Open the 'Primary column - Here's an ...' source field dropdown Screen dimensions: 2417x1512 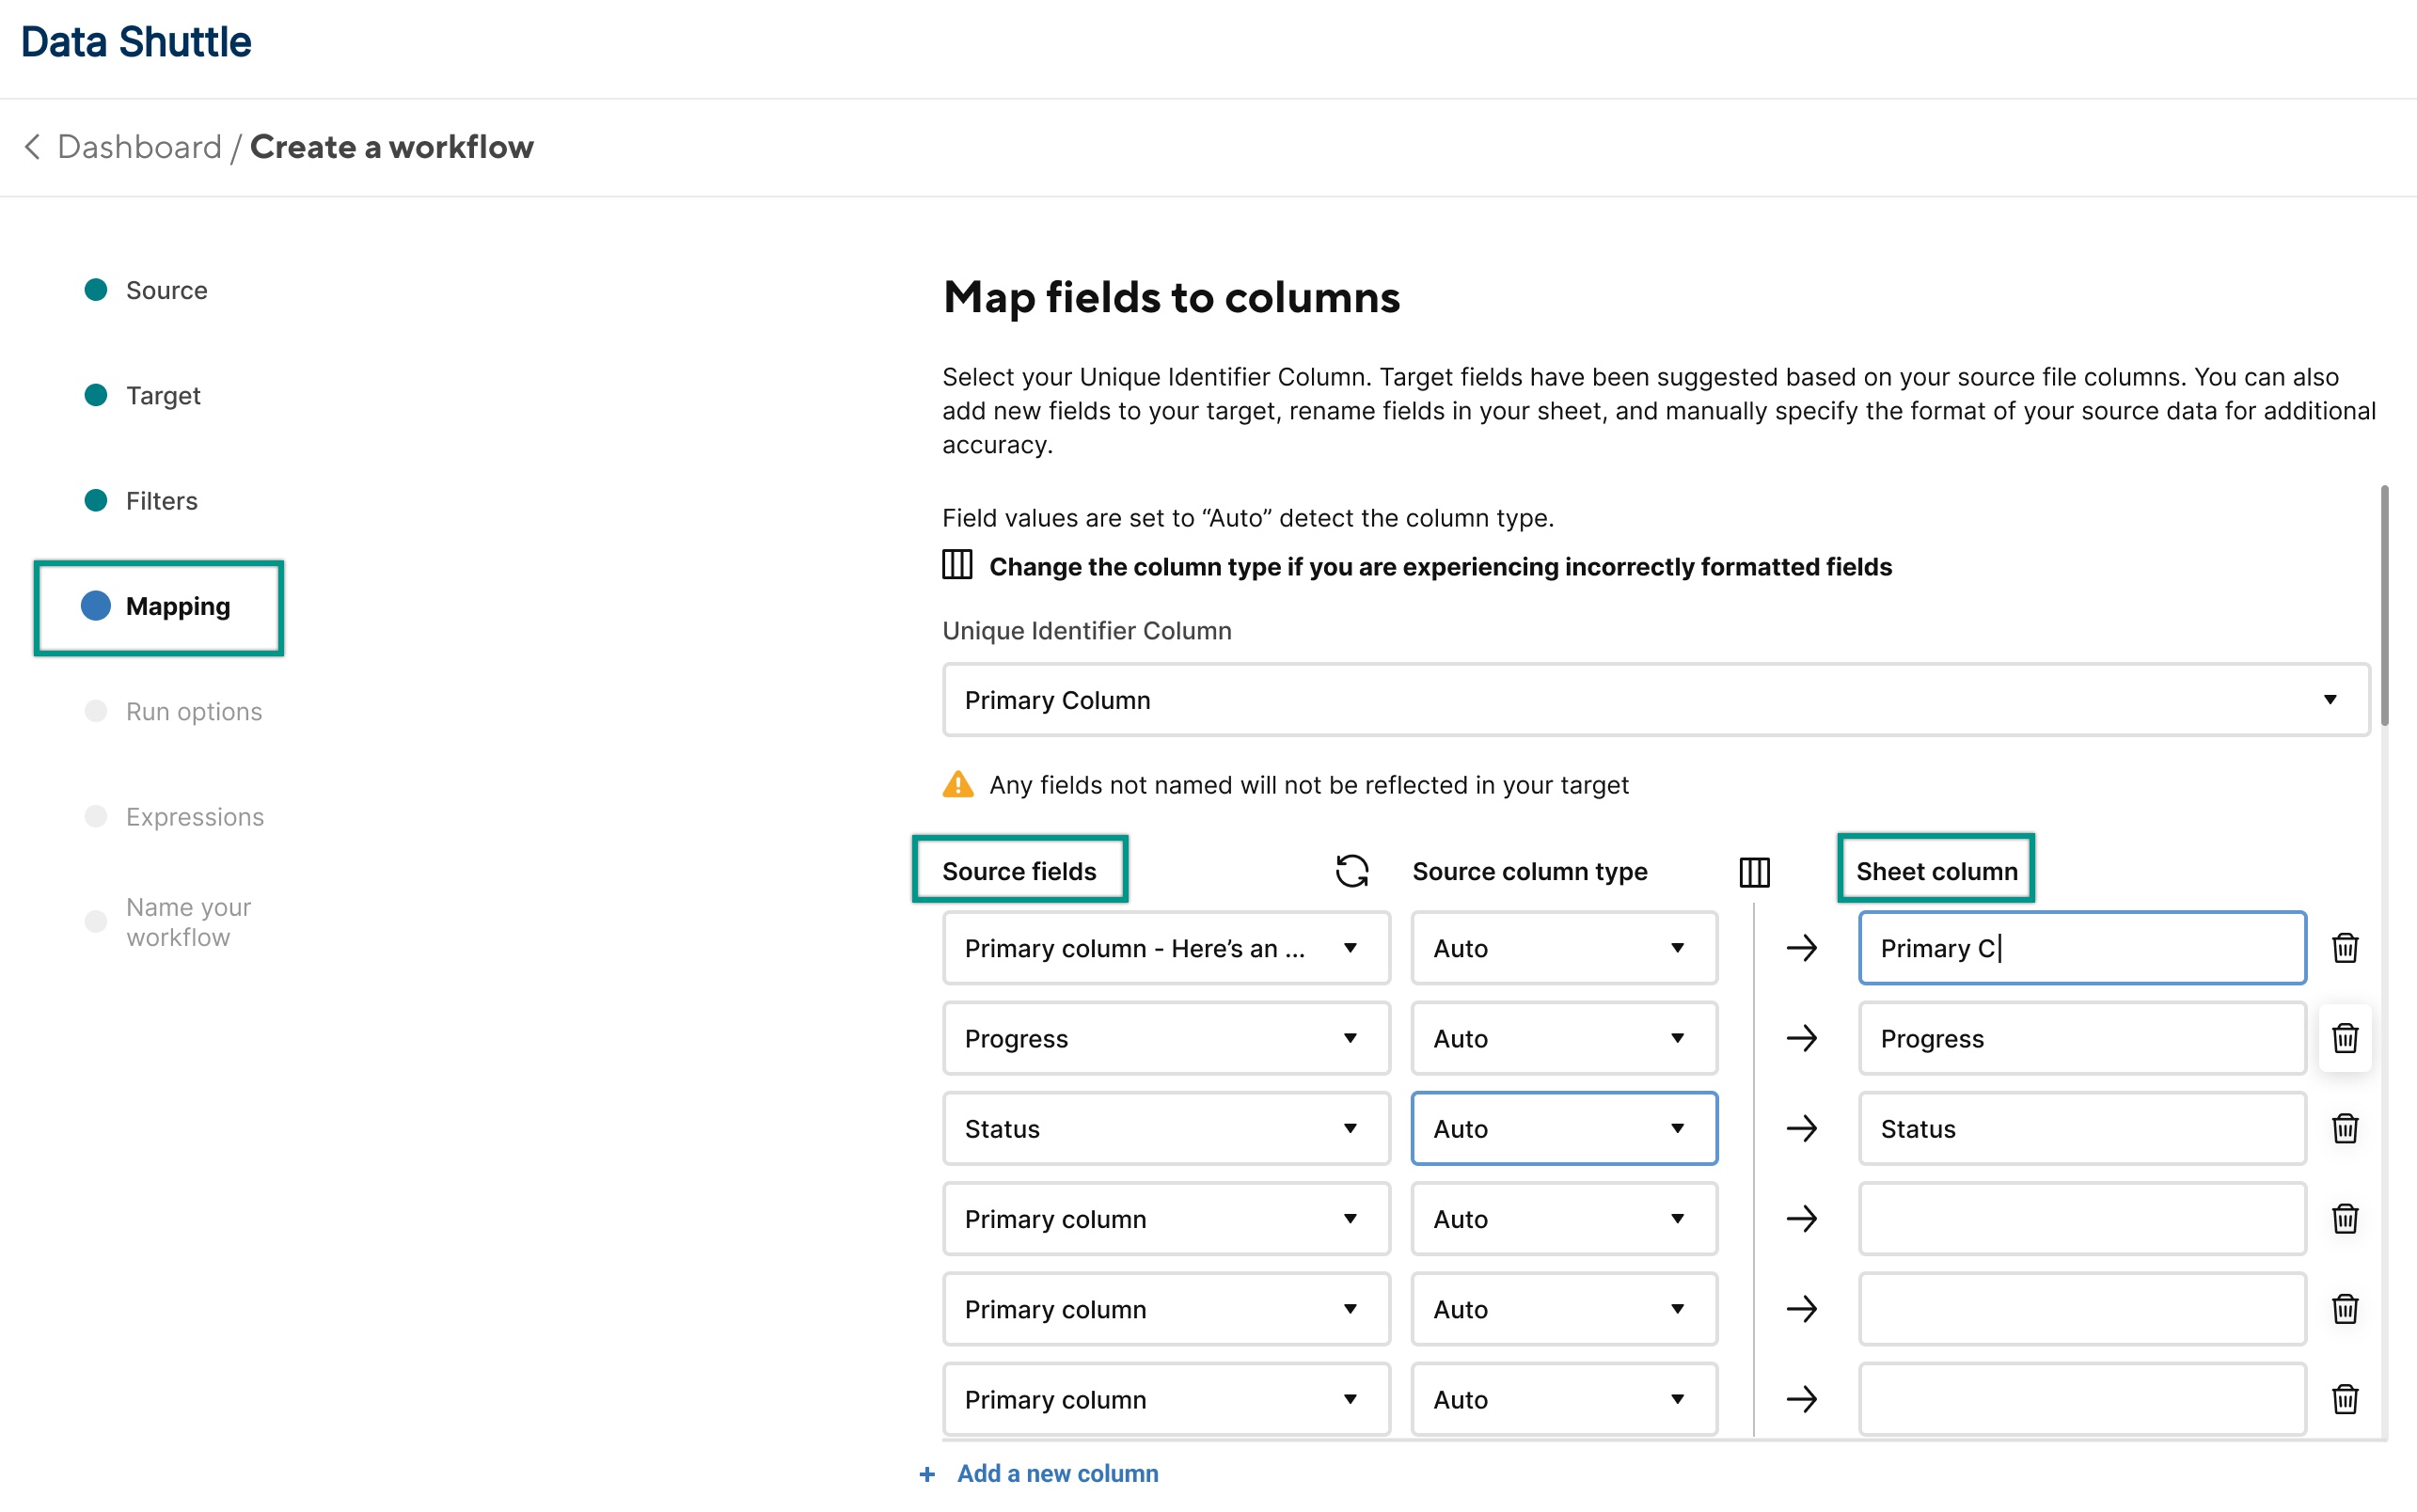point(1165,947)
